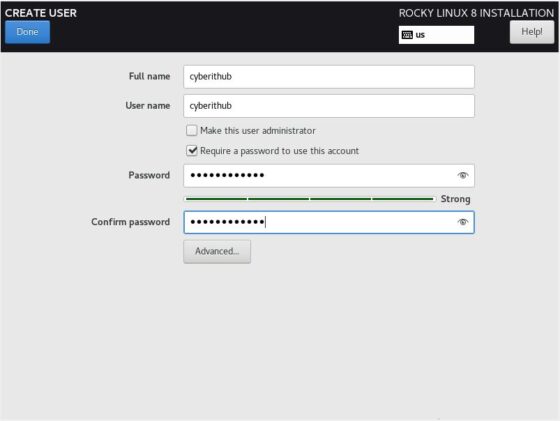
Task: Click the keyboard icon beside us
Action: (x=407, y=35)
